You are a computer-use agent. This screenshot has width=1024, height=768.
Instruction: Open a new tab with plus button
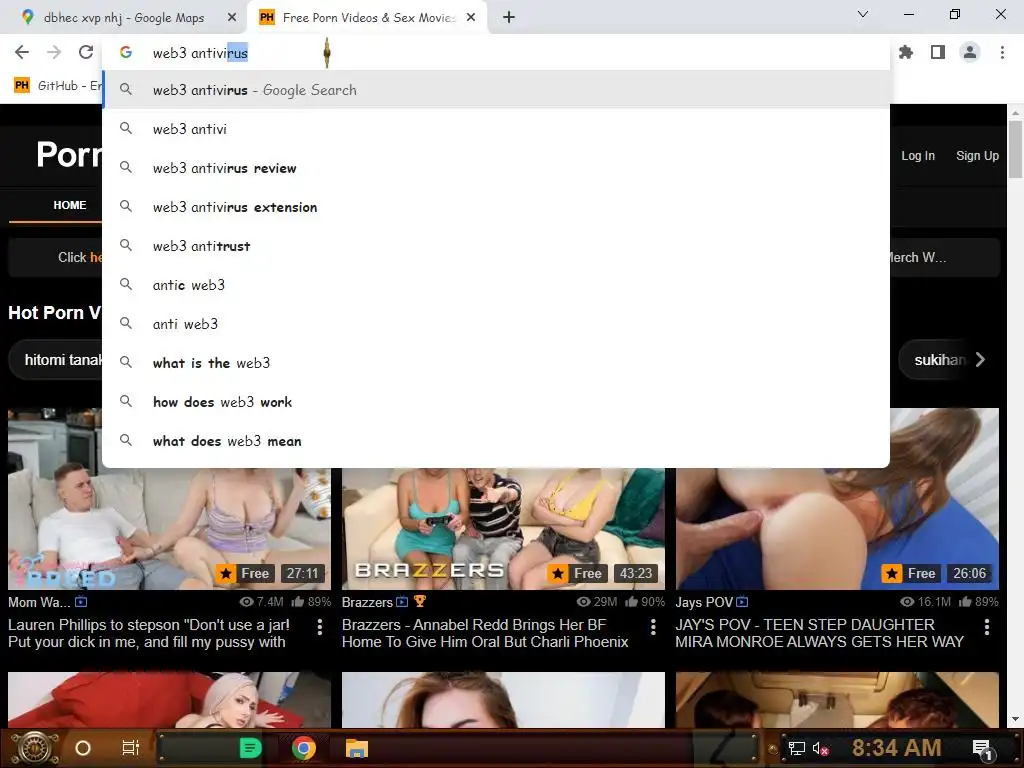tap(509, 18)
